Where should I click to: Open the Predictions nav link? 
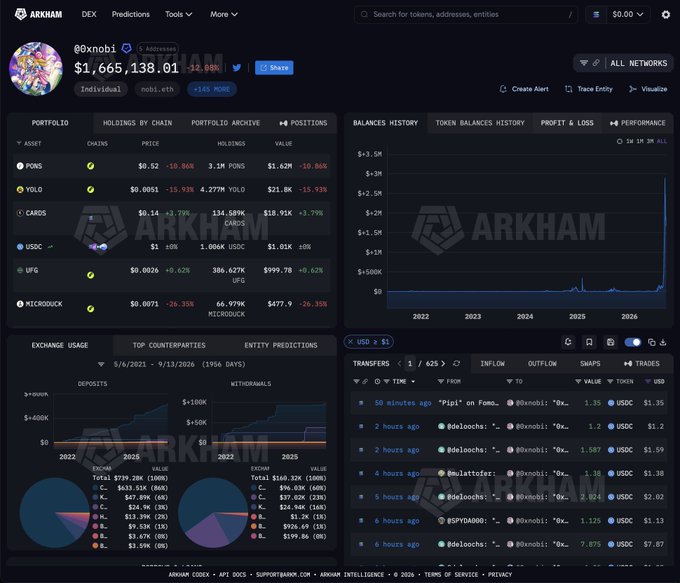tap(131, 14)
